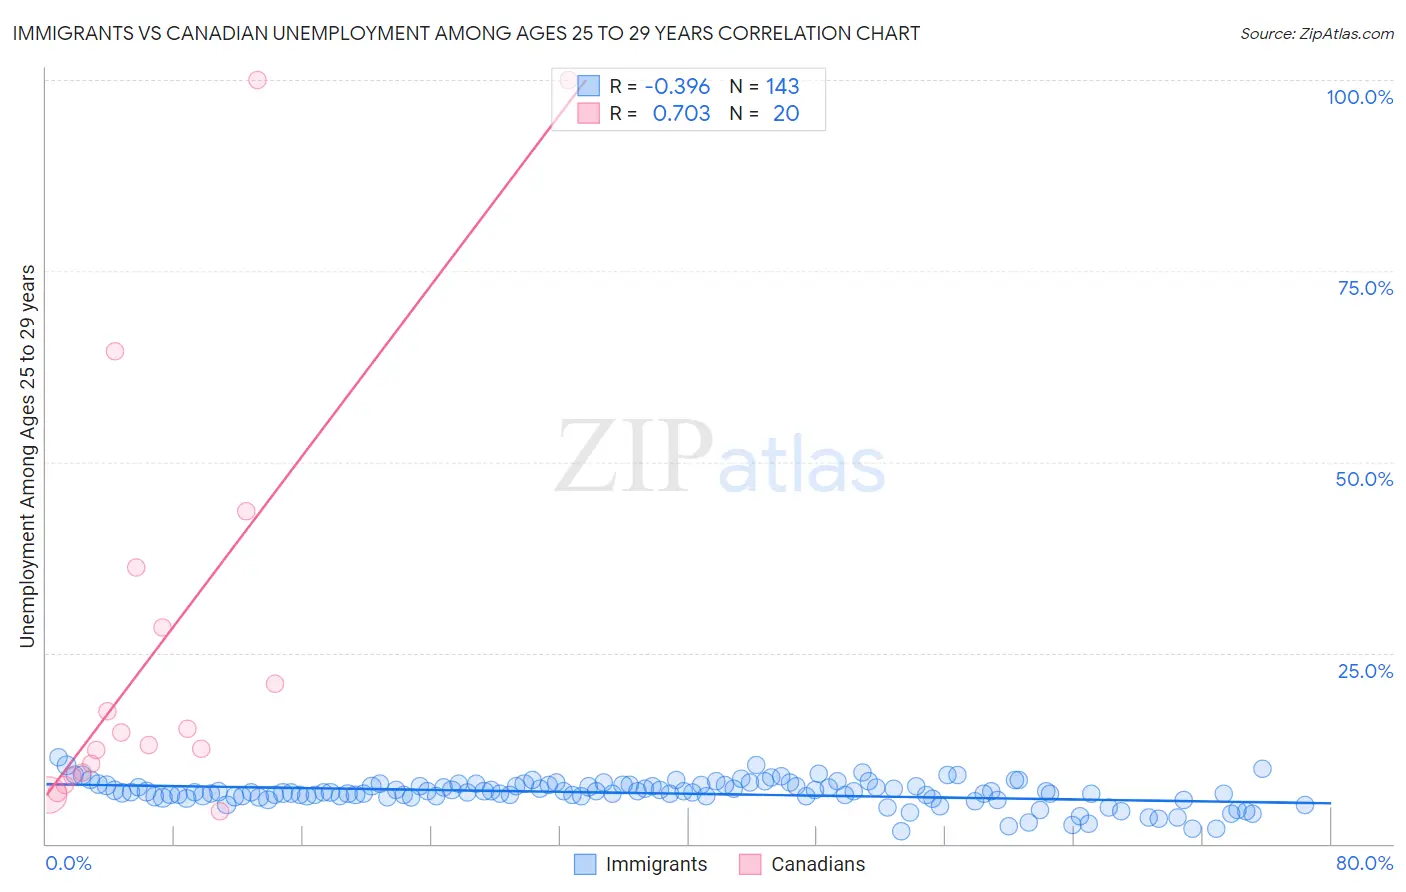Click the Canadians legend label

(818, 864)
